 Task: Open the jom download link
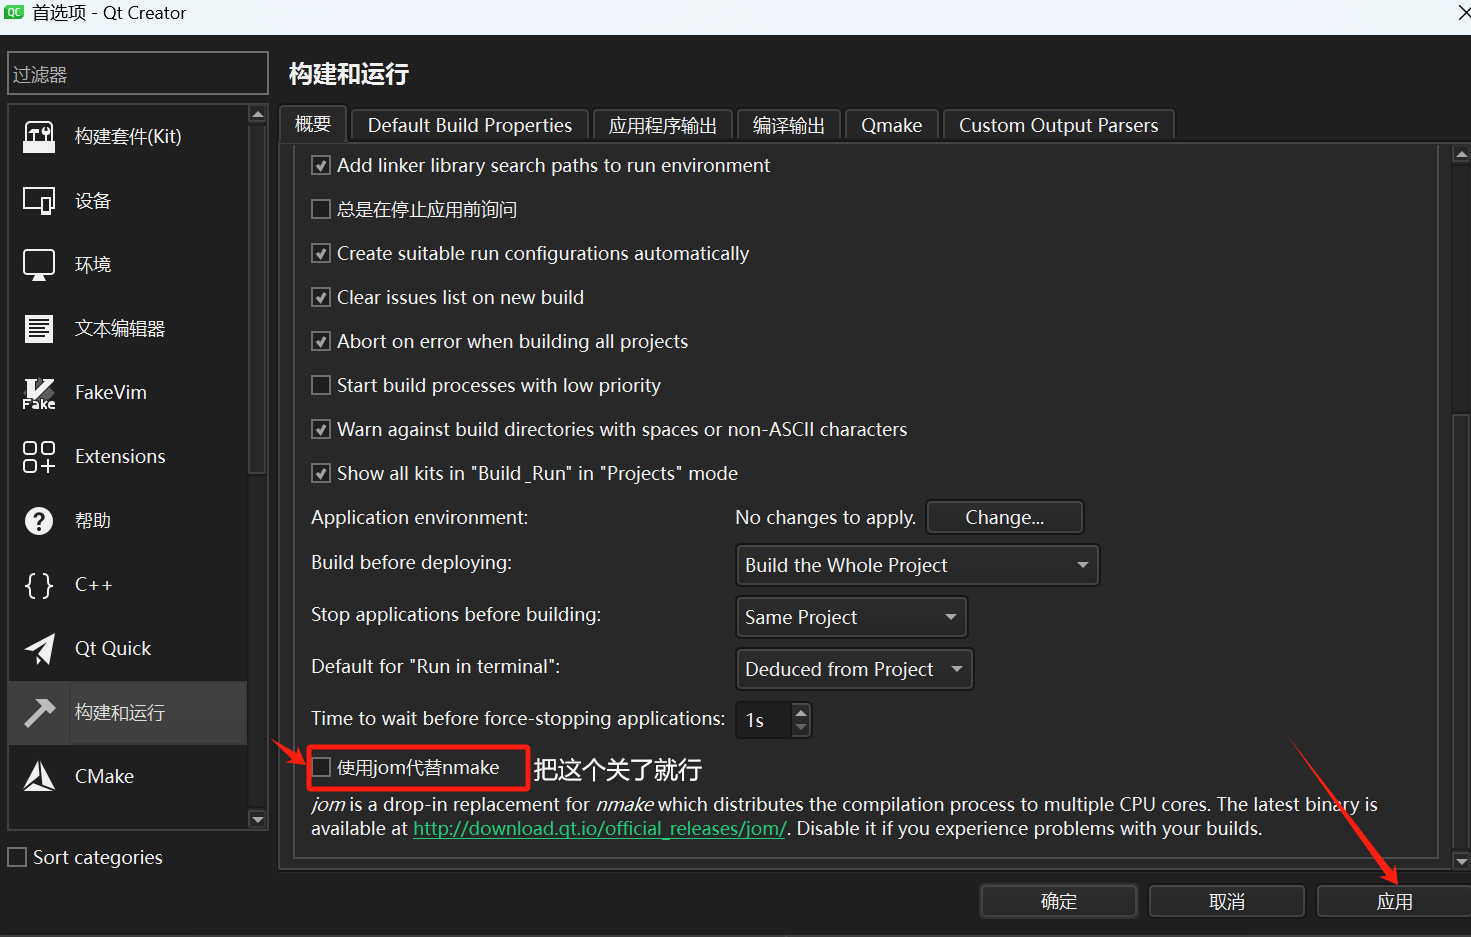click(600, 828)
